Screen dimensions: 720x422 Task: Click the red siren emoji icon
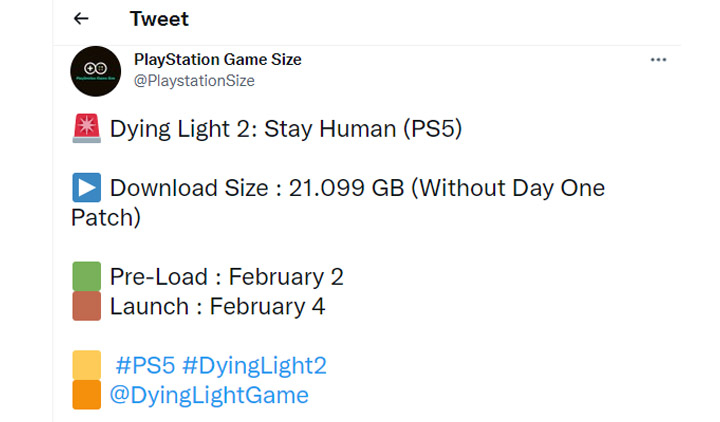tap(86, 130)
